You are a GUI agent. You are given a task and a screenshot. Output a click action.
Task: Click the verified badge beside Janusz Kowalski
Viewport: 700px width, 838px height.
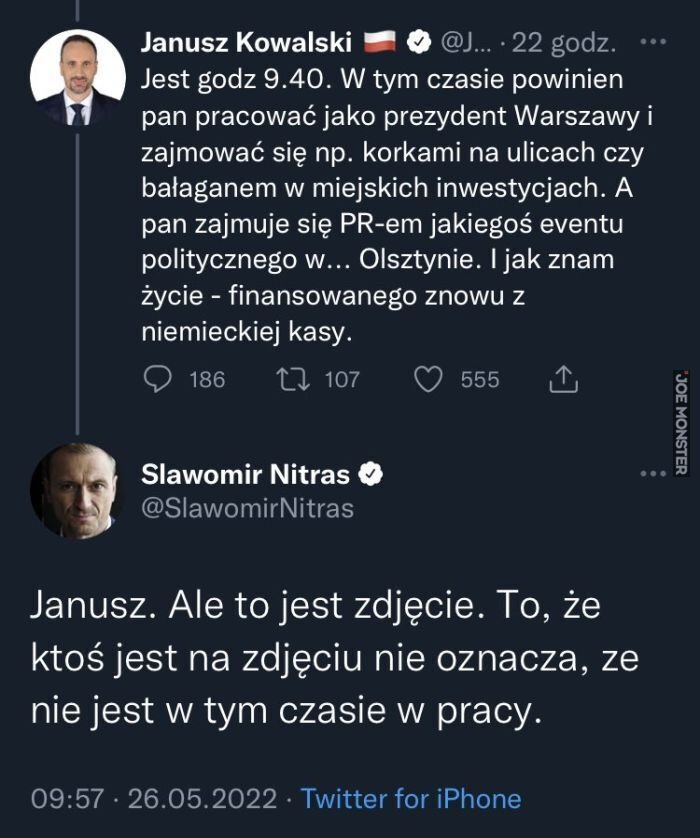point(422,42)
